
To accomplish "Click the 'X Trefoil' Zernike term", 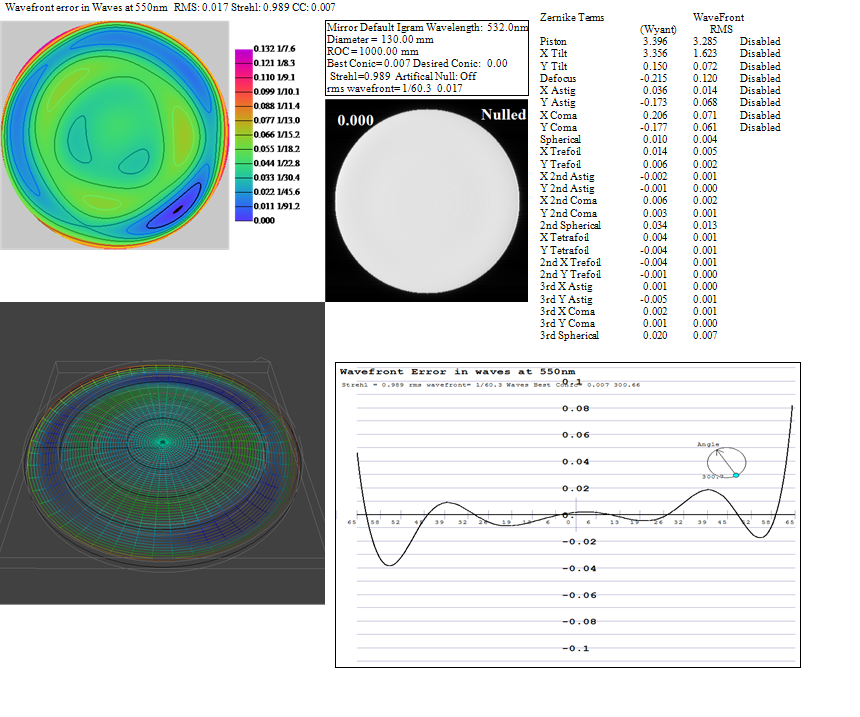I will point(560,151).
